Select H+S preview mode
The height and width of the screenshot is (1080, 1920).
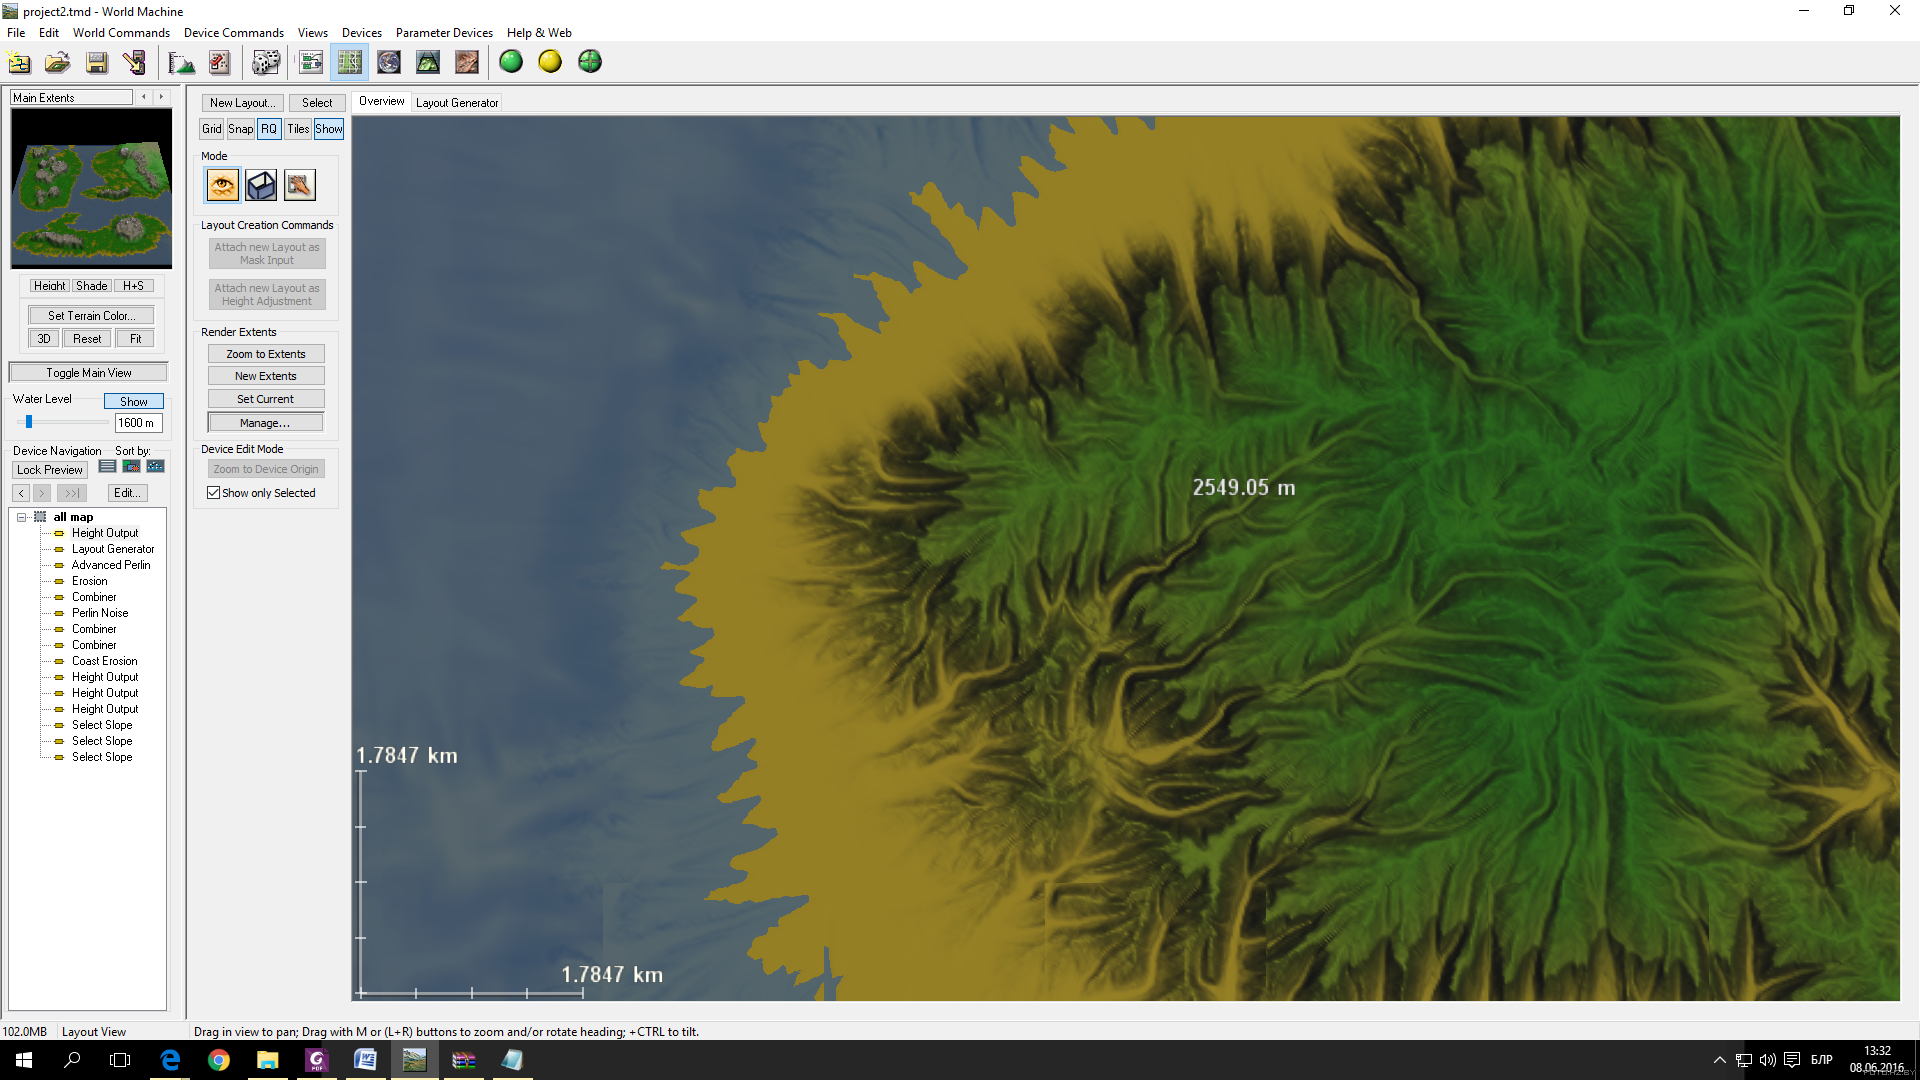pos(134,286)
